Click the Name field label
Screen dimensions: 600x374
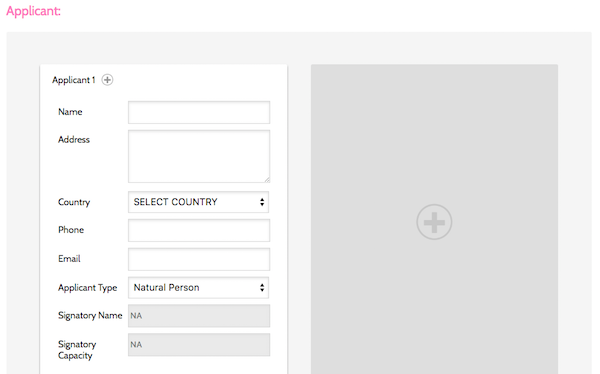[70, 112]
